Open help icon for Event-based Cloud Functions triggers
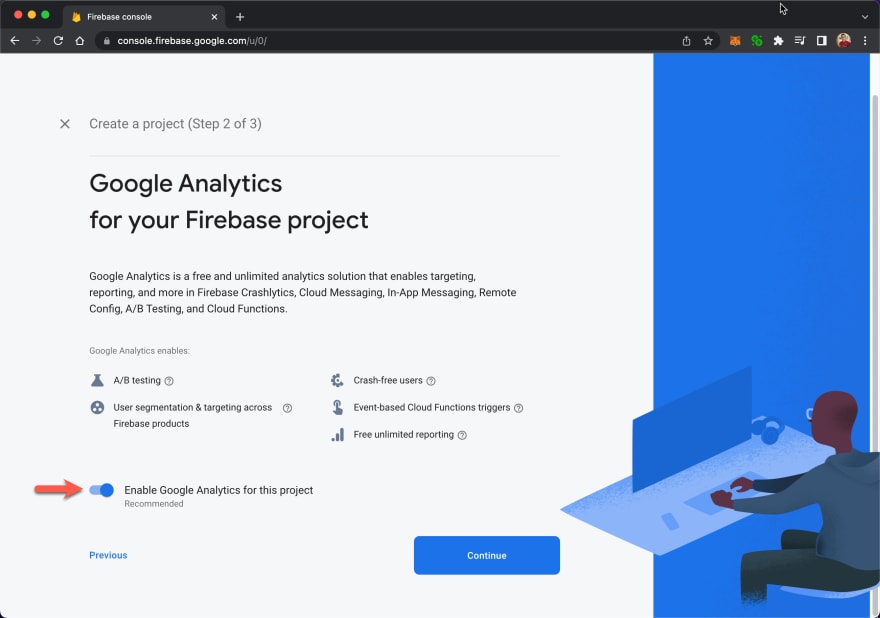The image size is (880, 618). pyautogui.click(x=519, y=408)
